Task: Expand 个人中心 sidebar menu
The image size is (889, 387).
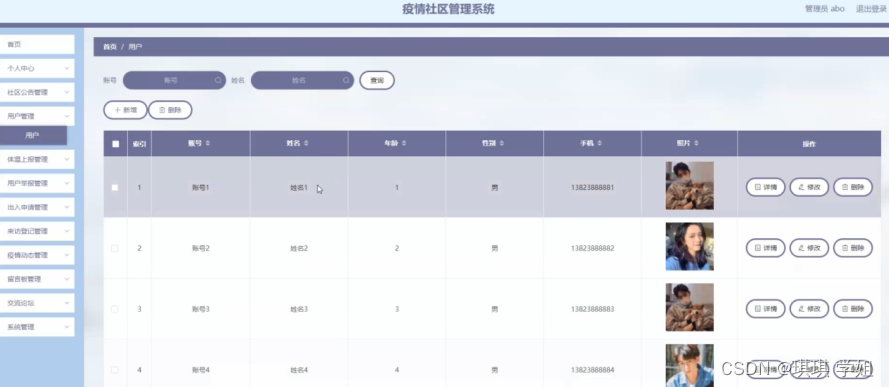Action: [37, 69]
